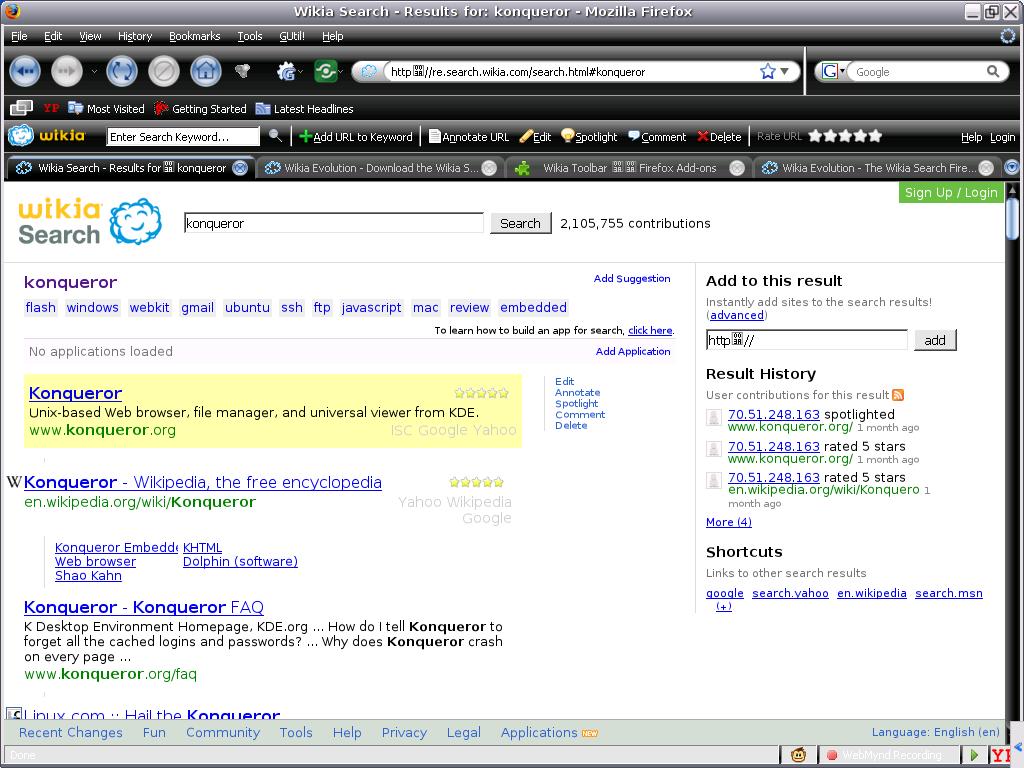Click the http:// add-site input field

click(807, 340)
